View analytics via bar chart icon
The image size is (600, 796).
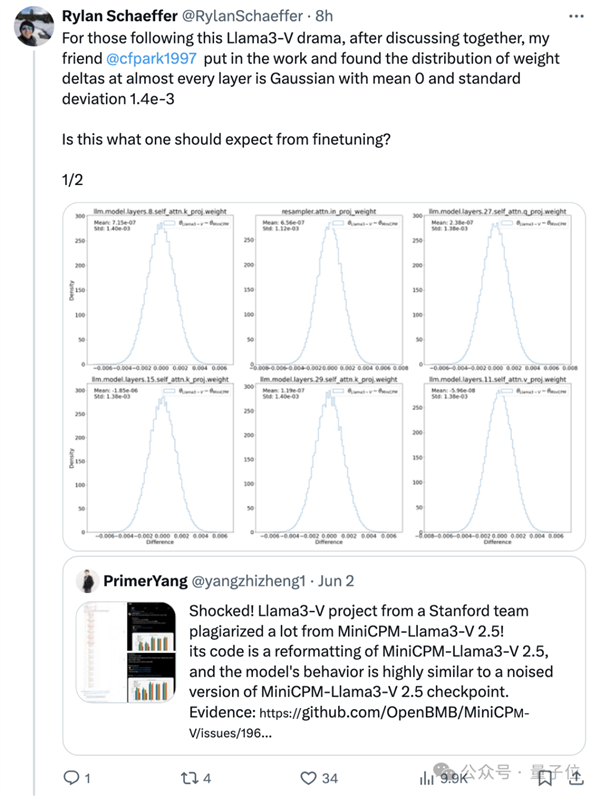click(x=427, y=778)
